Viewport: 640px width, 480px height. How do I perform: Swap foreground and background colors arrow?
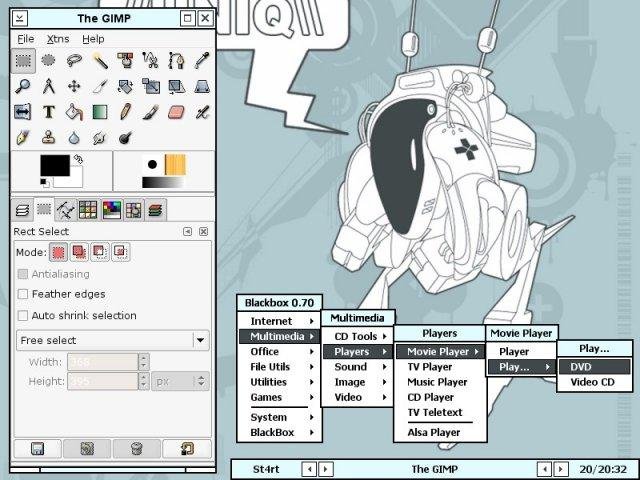(78, 159)
